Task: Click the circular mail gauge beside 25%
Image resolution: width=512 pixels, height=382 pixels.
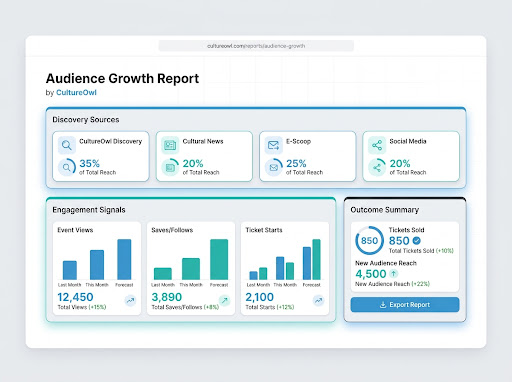Action: (274, 167)
